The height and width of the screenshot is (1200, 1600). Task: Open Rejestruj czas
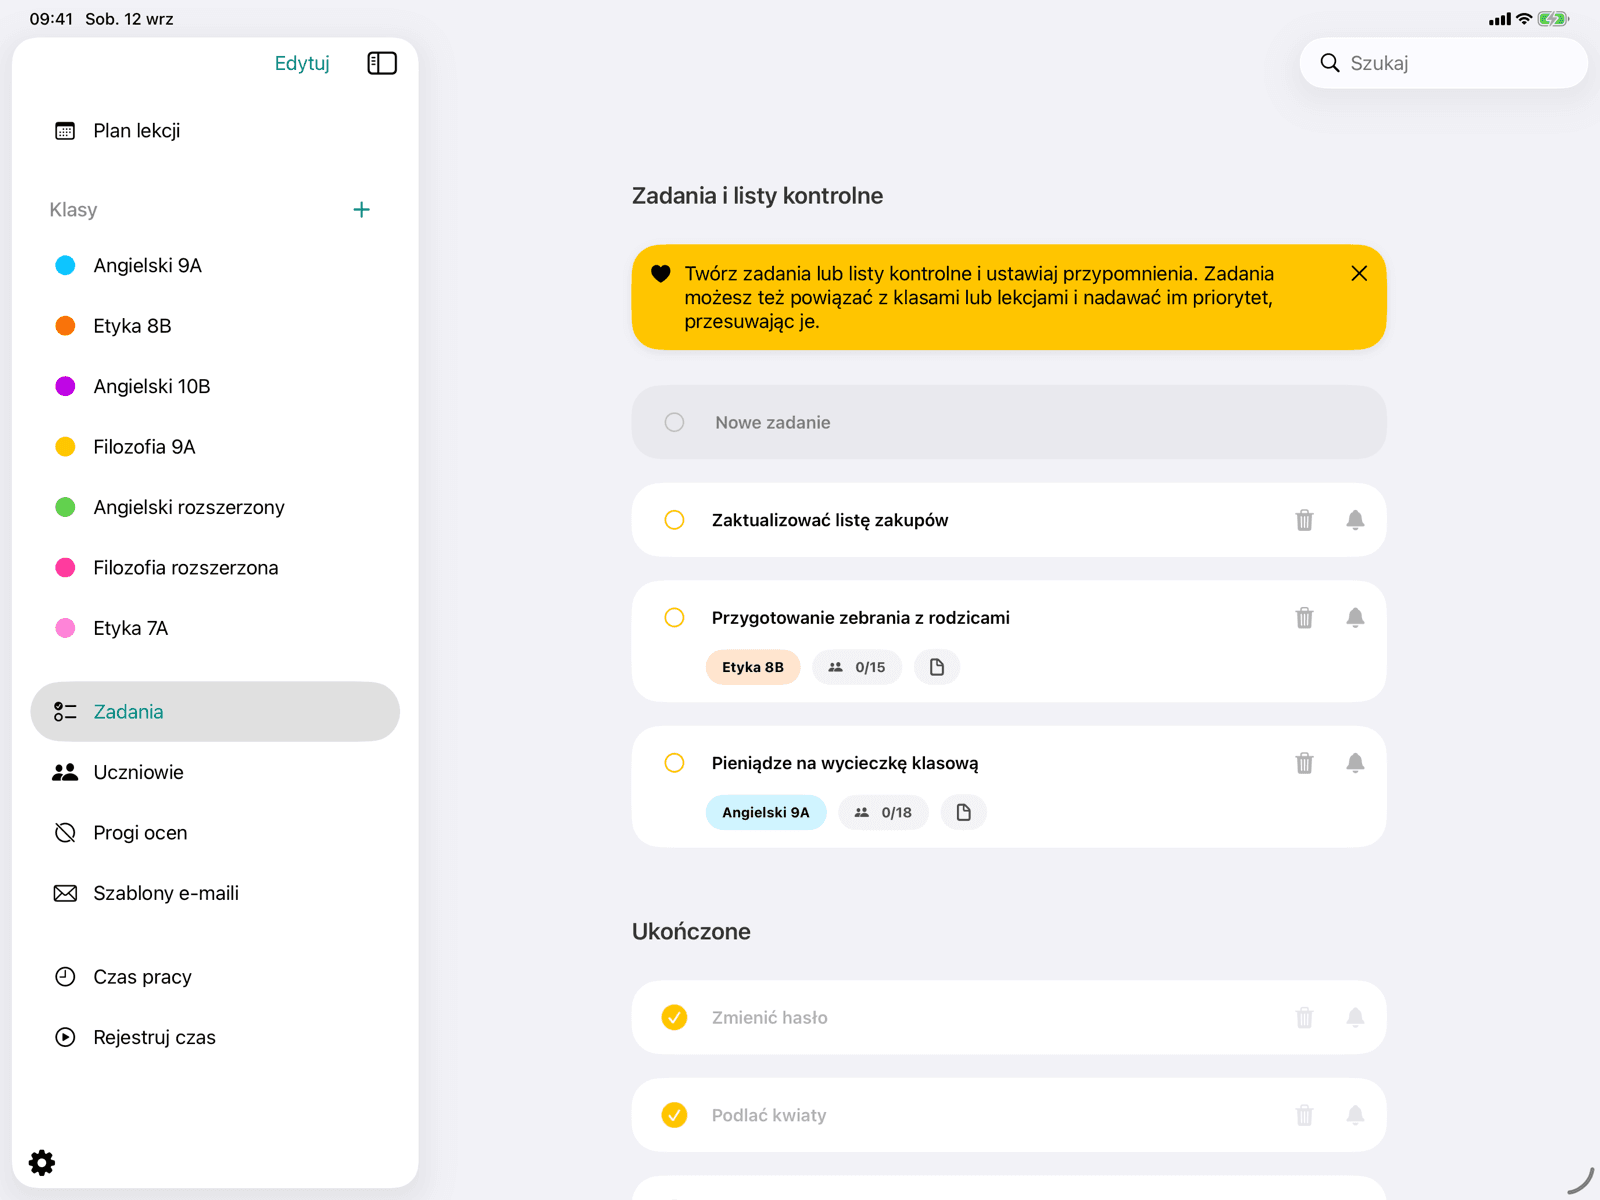(x=215, y=1037)
